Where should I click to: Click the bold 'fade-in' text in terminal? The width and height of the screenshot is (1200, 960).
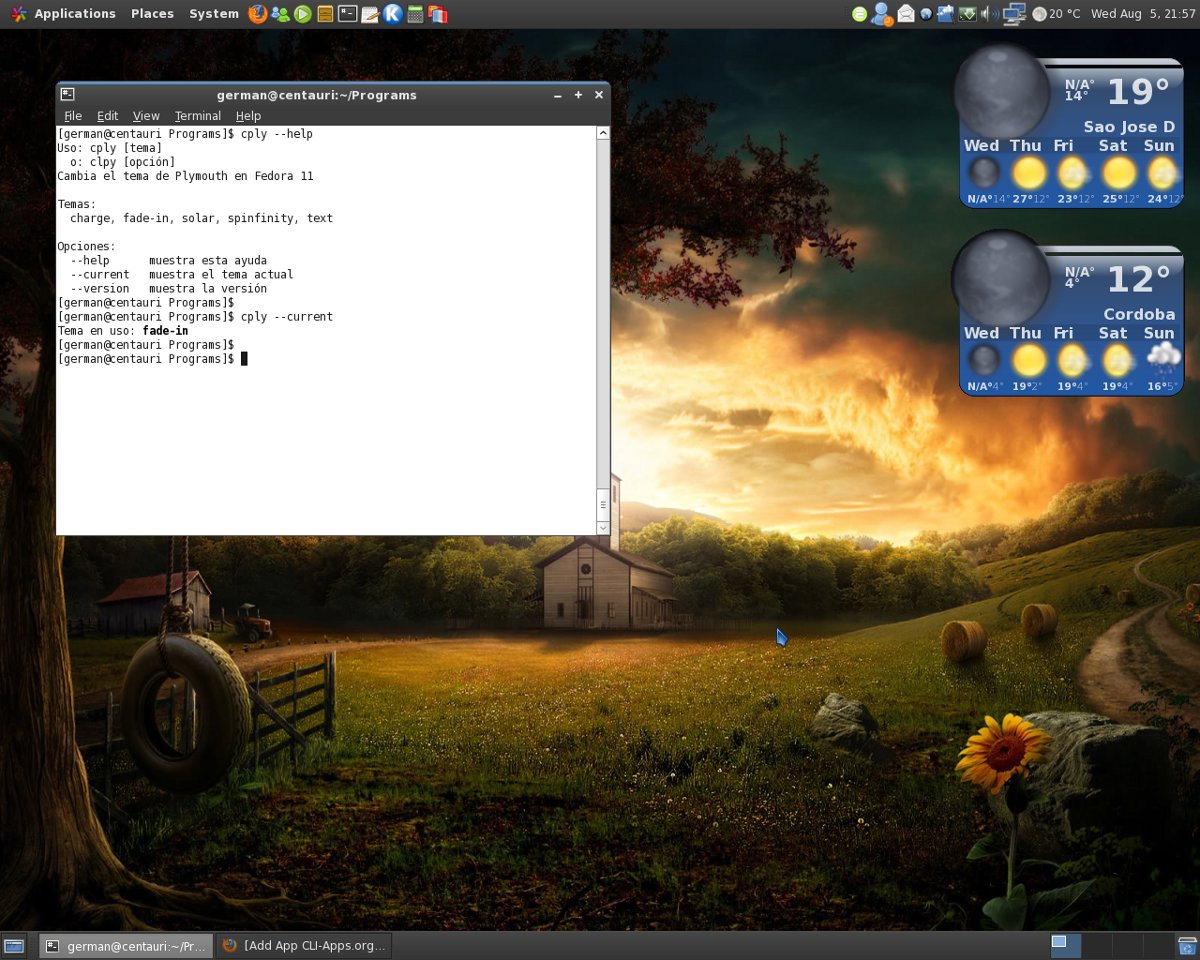tap(165, 331)
